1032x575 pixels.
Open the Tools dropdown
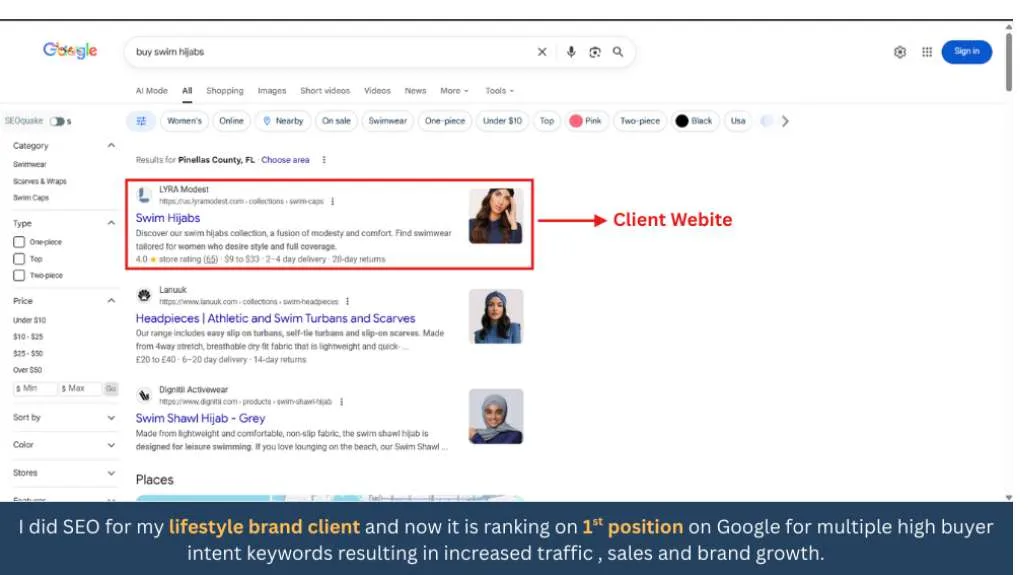pos(500,91)
